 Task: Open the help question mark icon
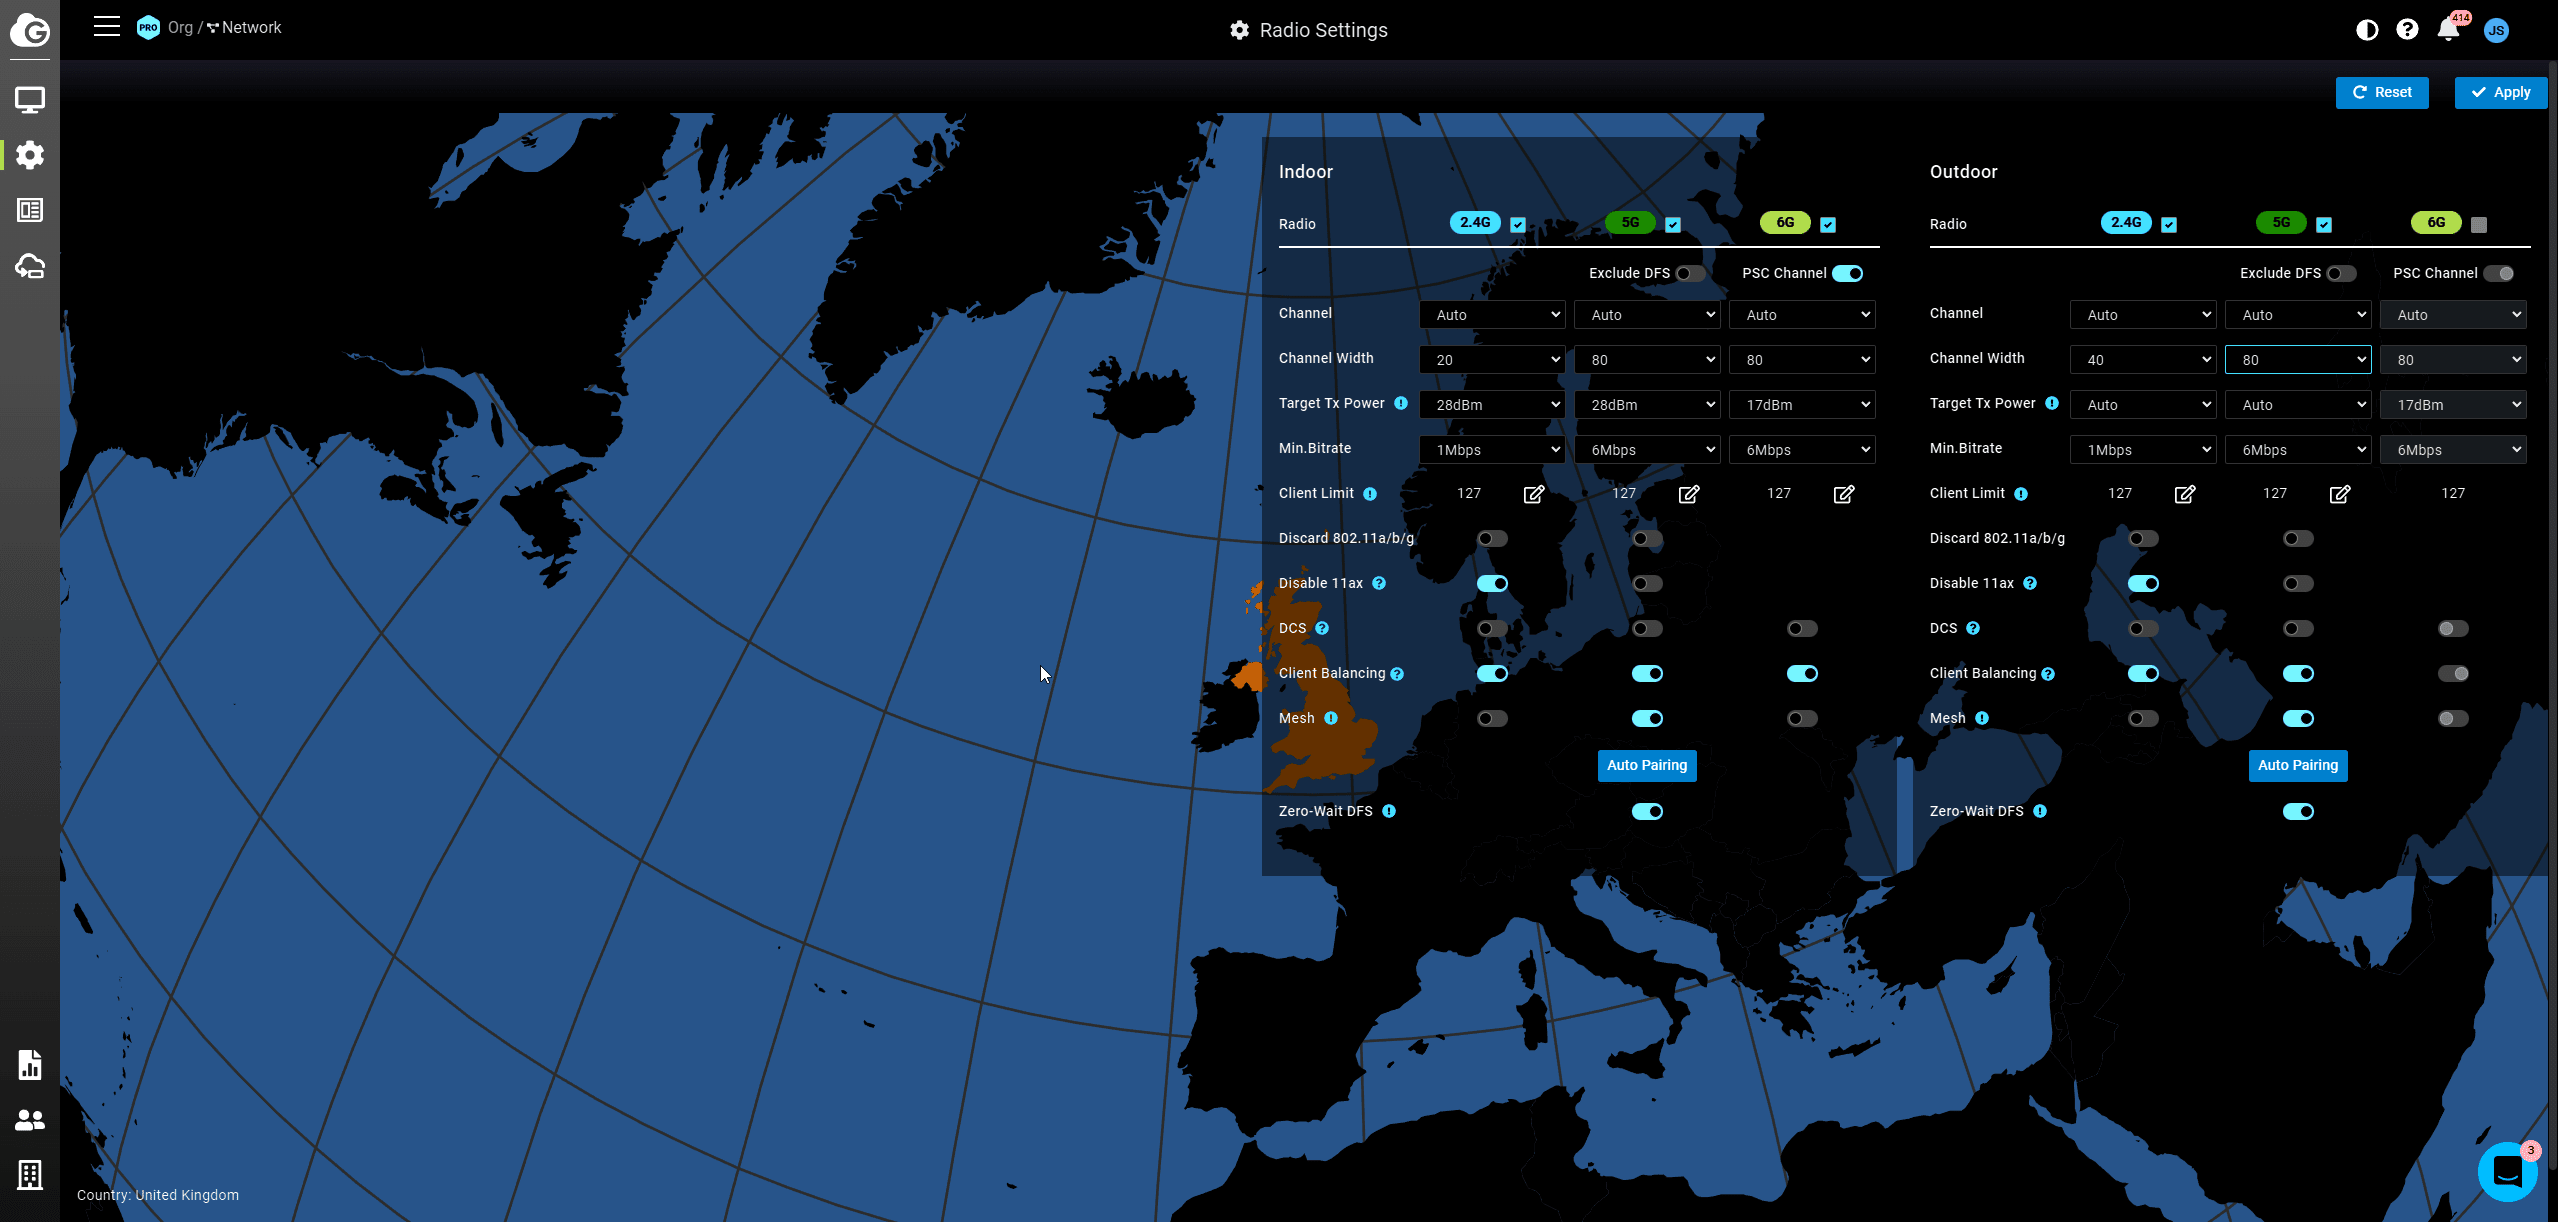click(x=2407, y=30)
